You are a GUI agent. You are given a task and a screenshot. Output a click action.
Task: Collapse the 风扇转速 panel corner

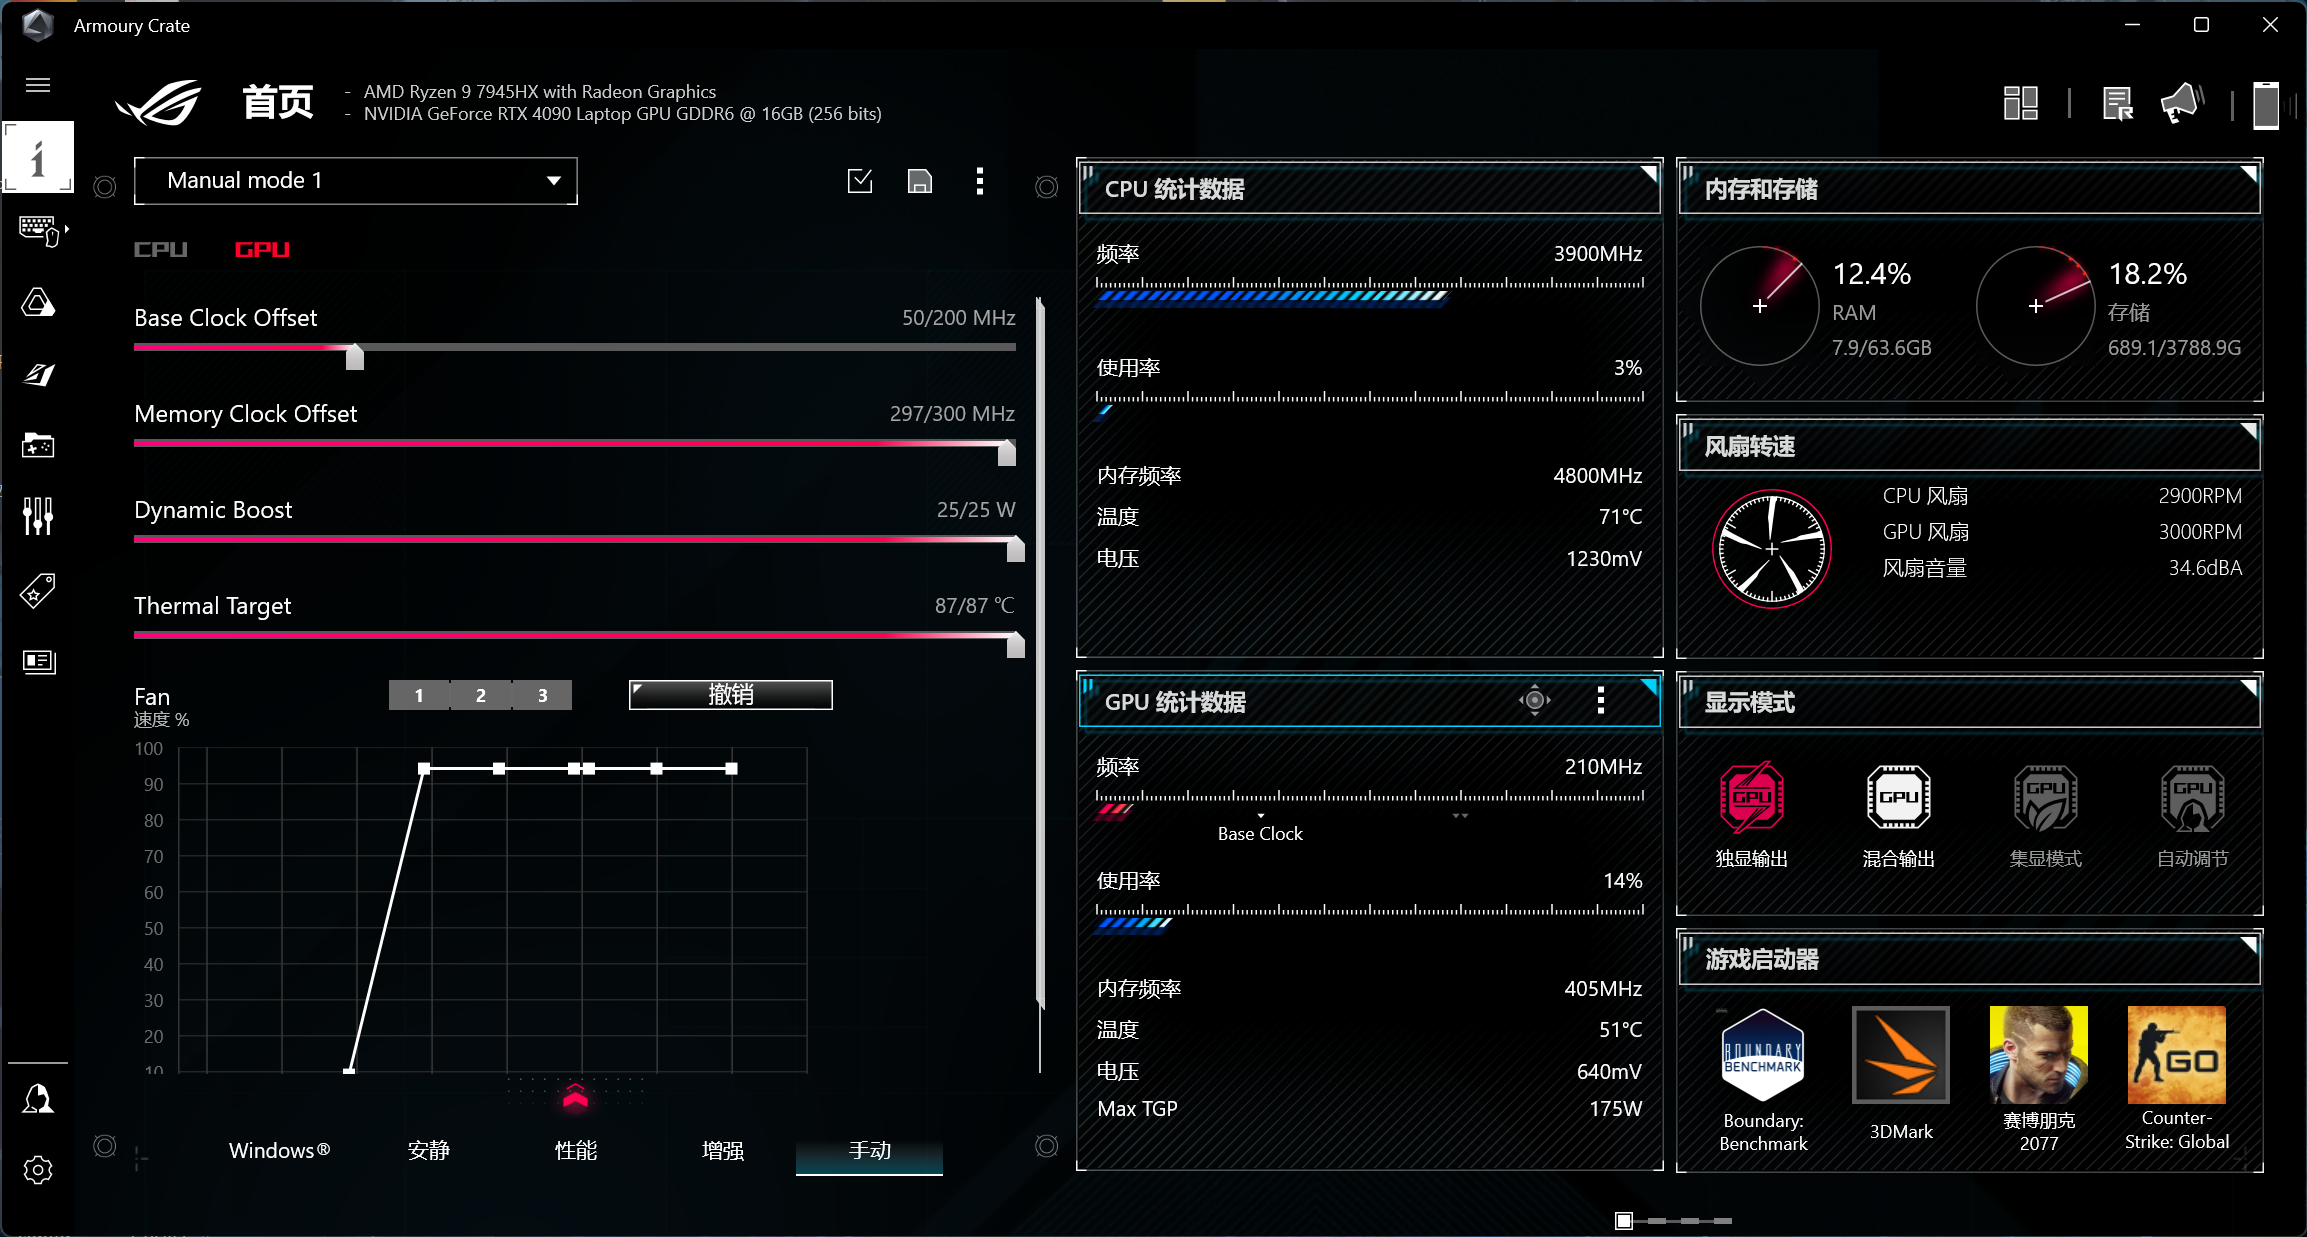coord(2249,431)
